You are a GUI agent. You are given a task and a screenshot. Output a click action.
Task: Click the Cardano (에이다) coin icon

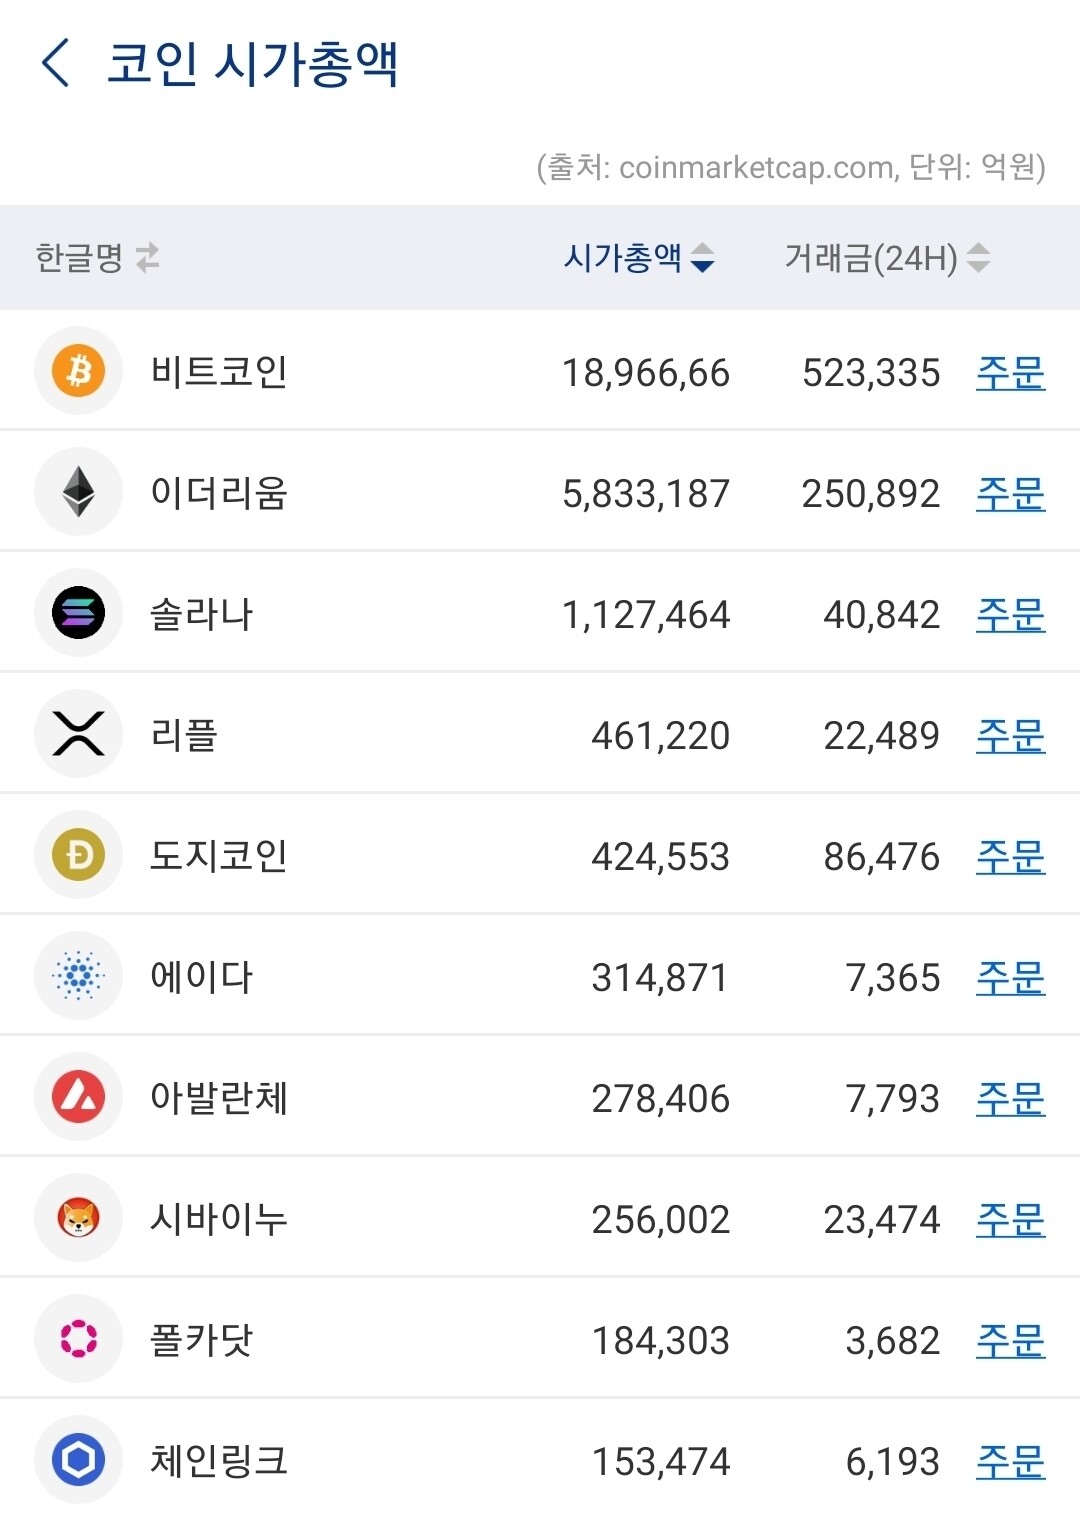77,976
